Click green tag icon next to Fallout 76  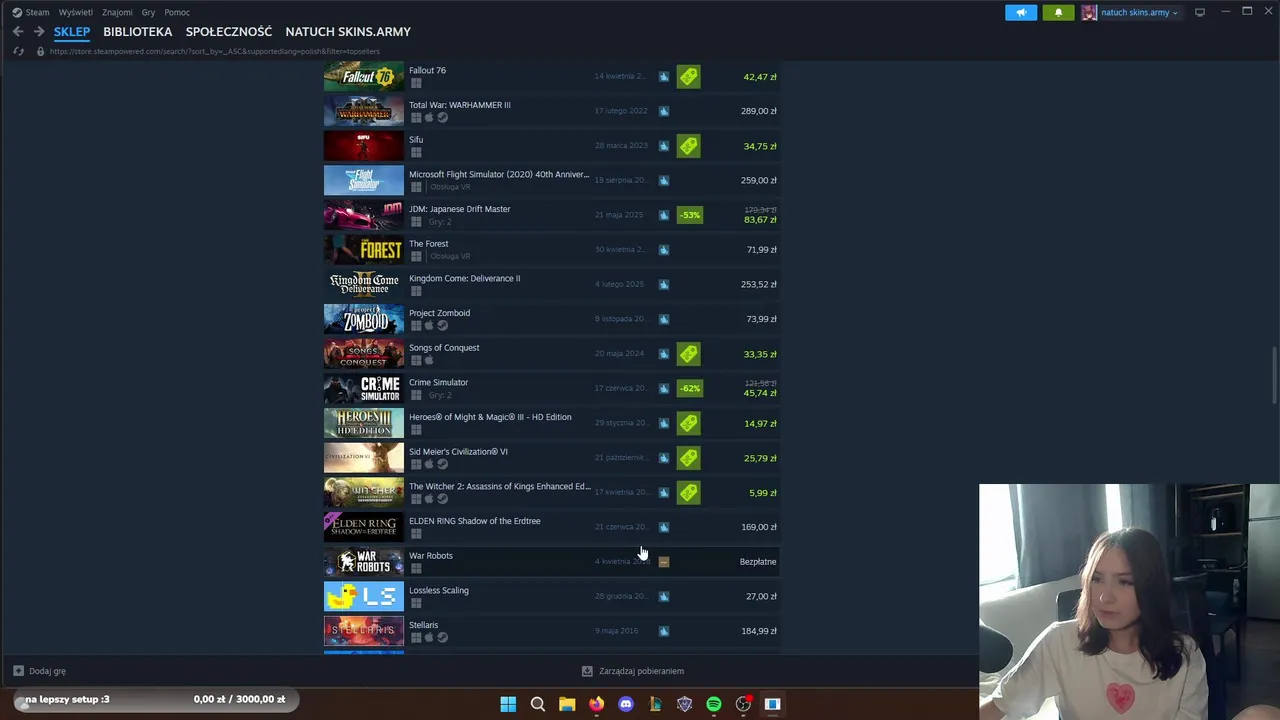coord(688,77)
